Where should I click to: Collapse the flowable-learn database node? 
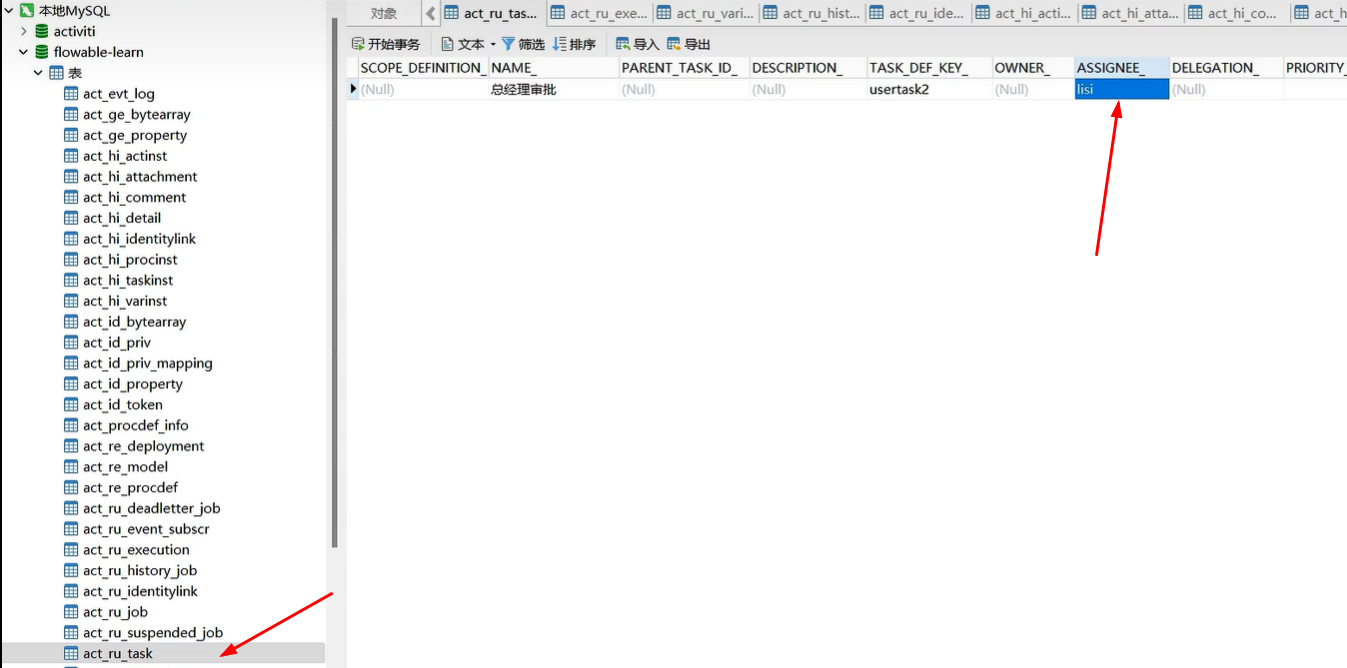24,52
